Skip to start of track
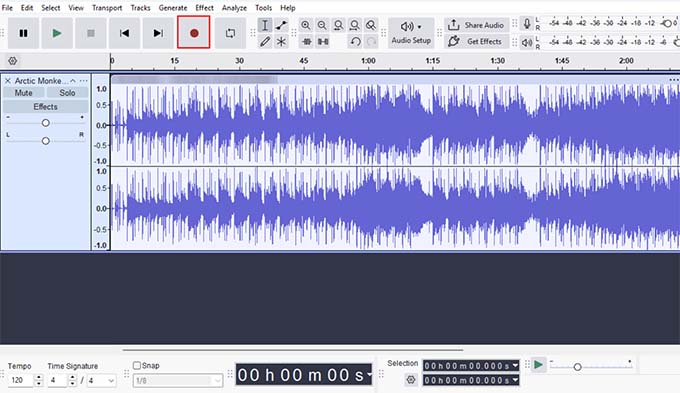 click(124, 33)
